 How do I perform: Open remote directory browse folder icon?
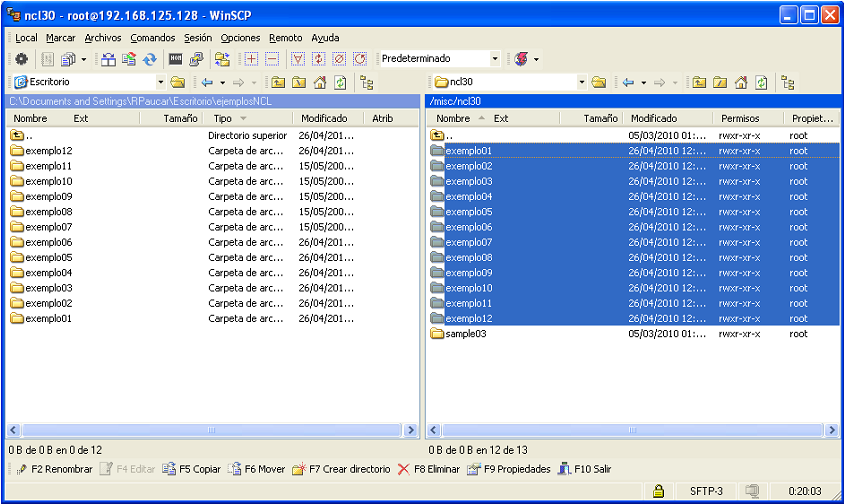(x=599, y=82)
